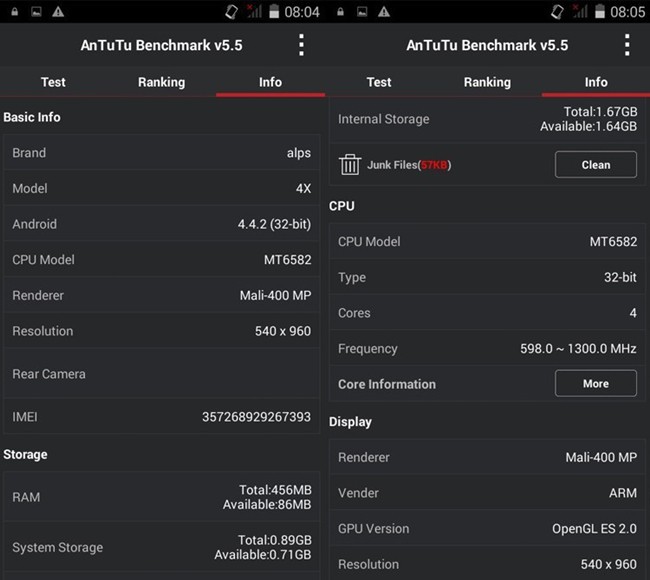Tap the IMEI number row
The width and height of the screenshot is (650, 580).
tap(161, 416)
